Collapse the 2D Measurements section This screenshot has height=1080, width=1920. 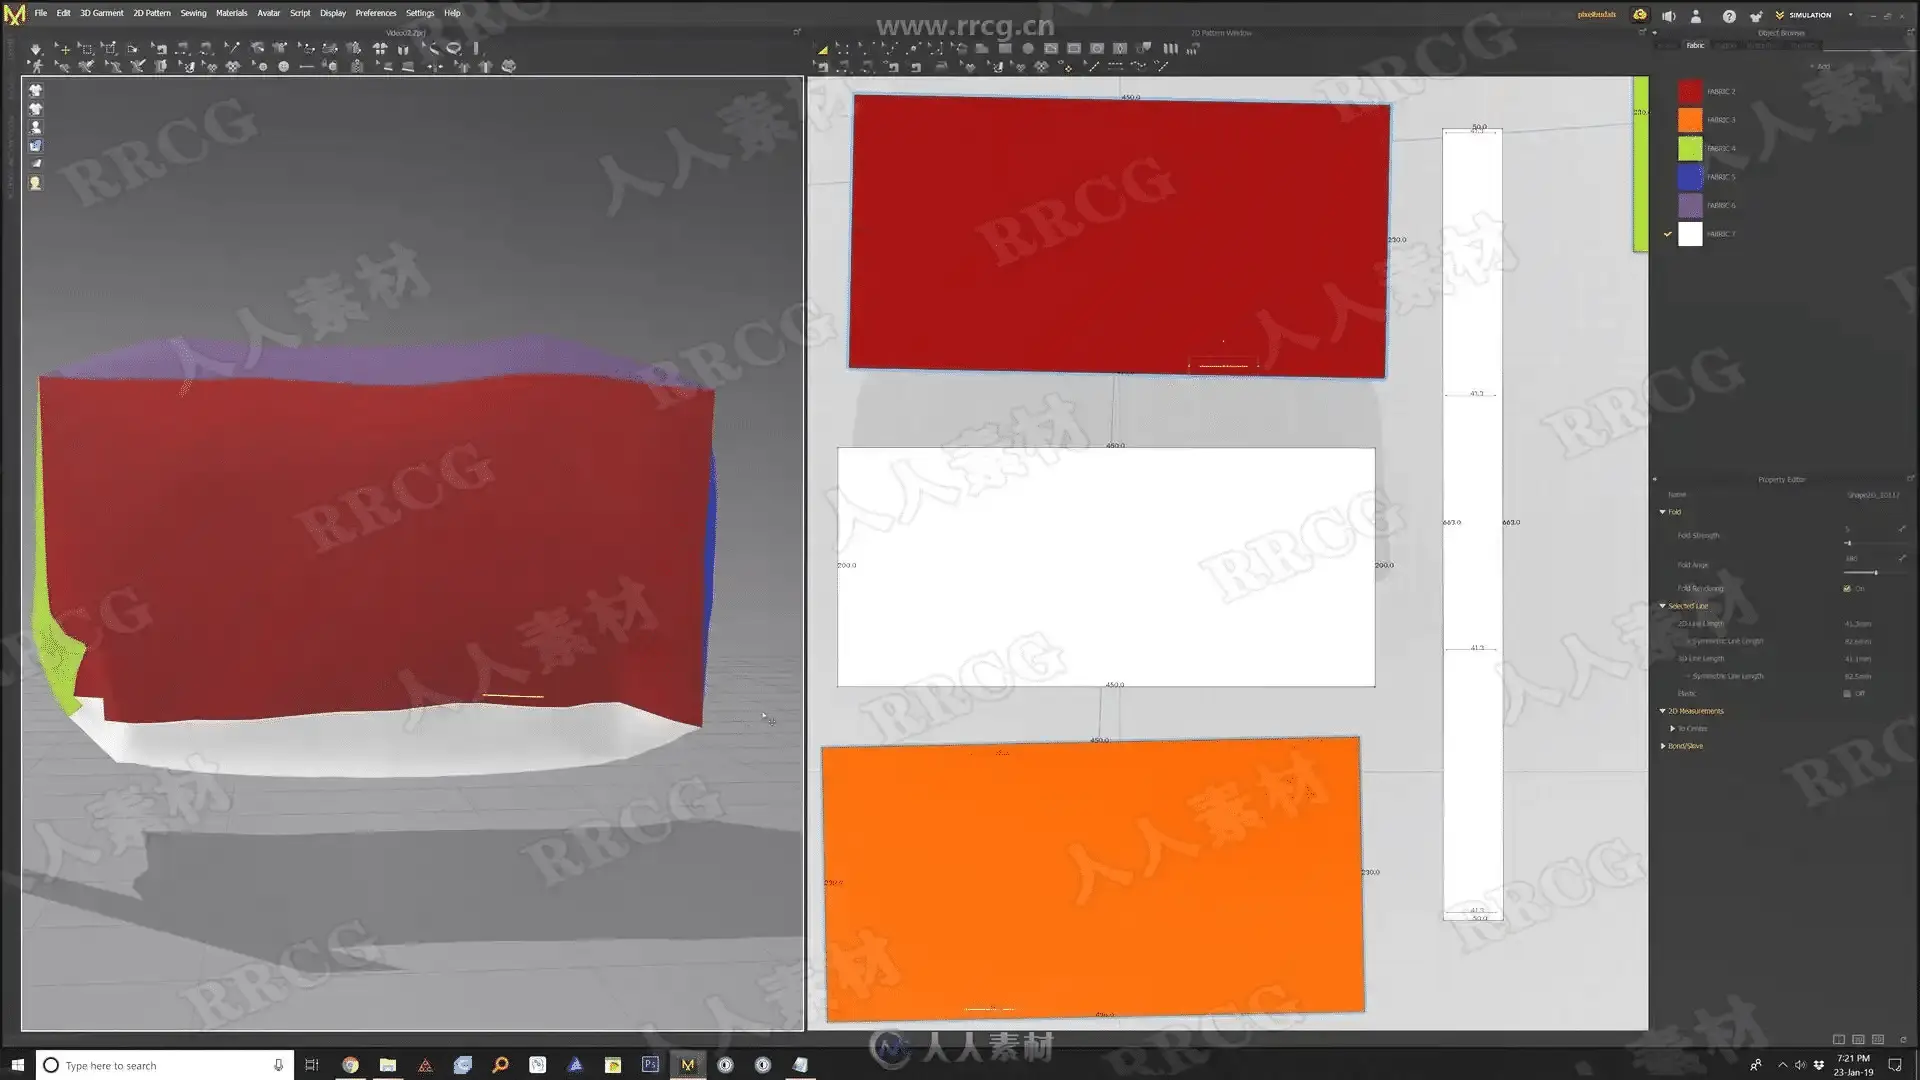[x=1663, y=711]
